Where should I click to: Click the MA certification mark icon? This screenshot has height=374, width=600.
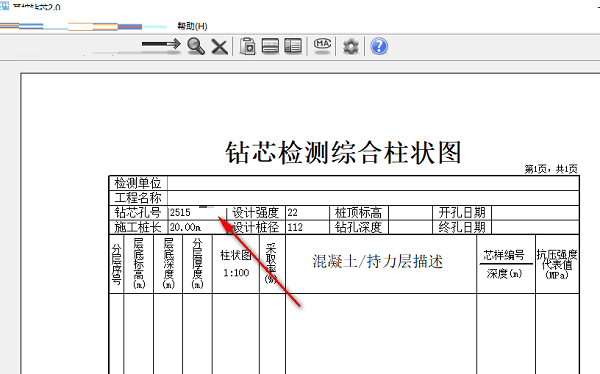tap(322, 45)
